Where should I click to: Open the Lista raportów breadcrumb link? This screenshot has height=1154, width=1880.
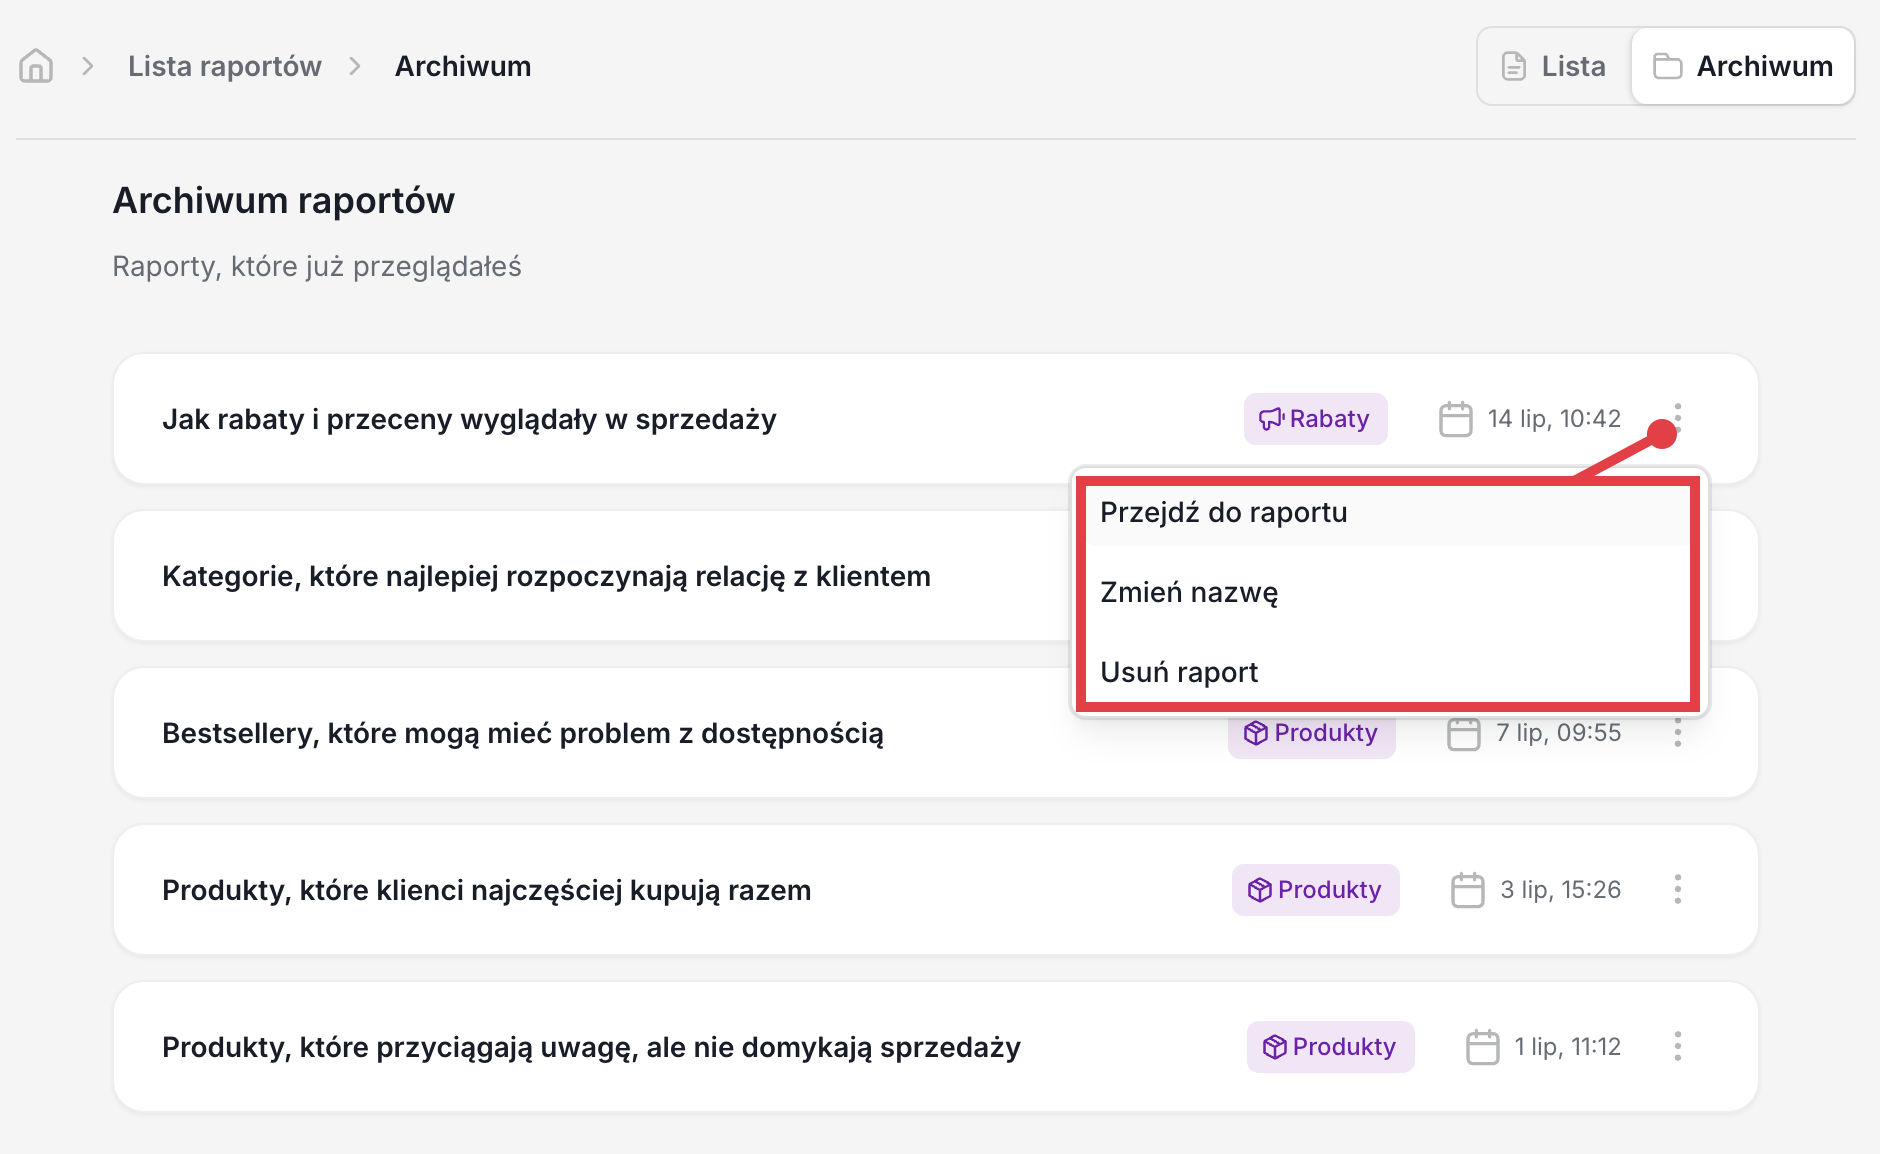coord(225,66)
